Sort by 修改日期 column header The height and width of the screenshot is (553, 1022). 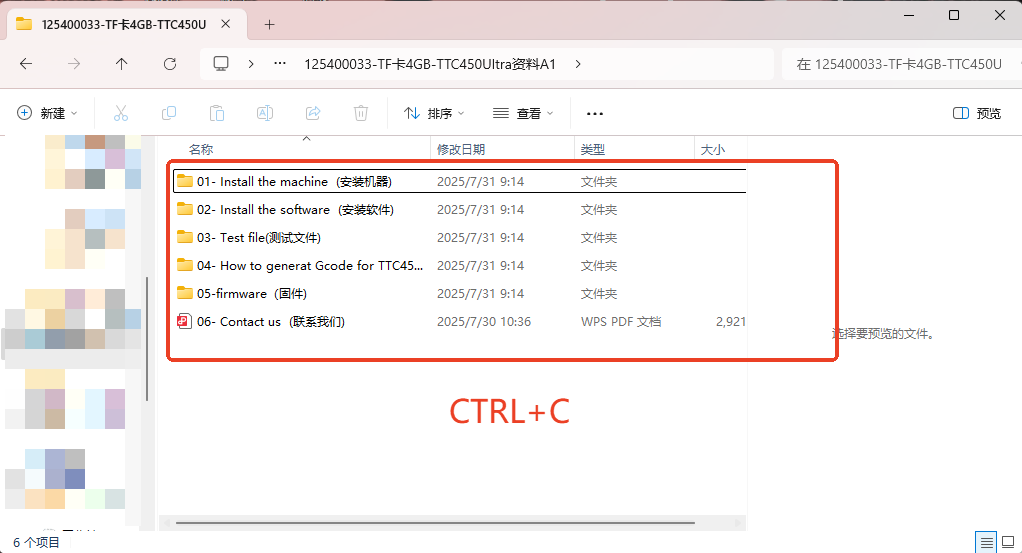(461, 149)
